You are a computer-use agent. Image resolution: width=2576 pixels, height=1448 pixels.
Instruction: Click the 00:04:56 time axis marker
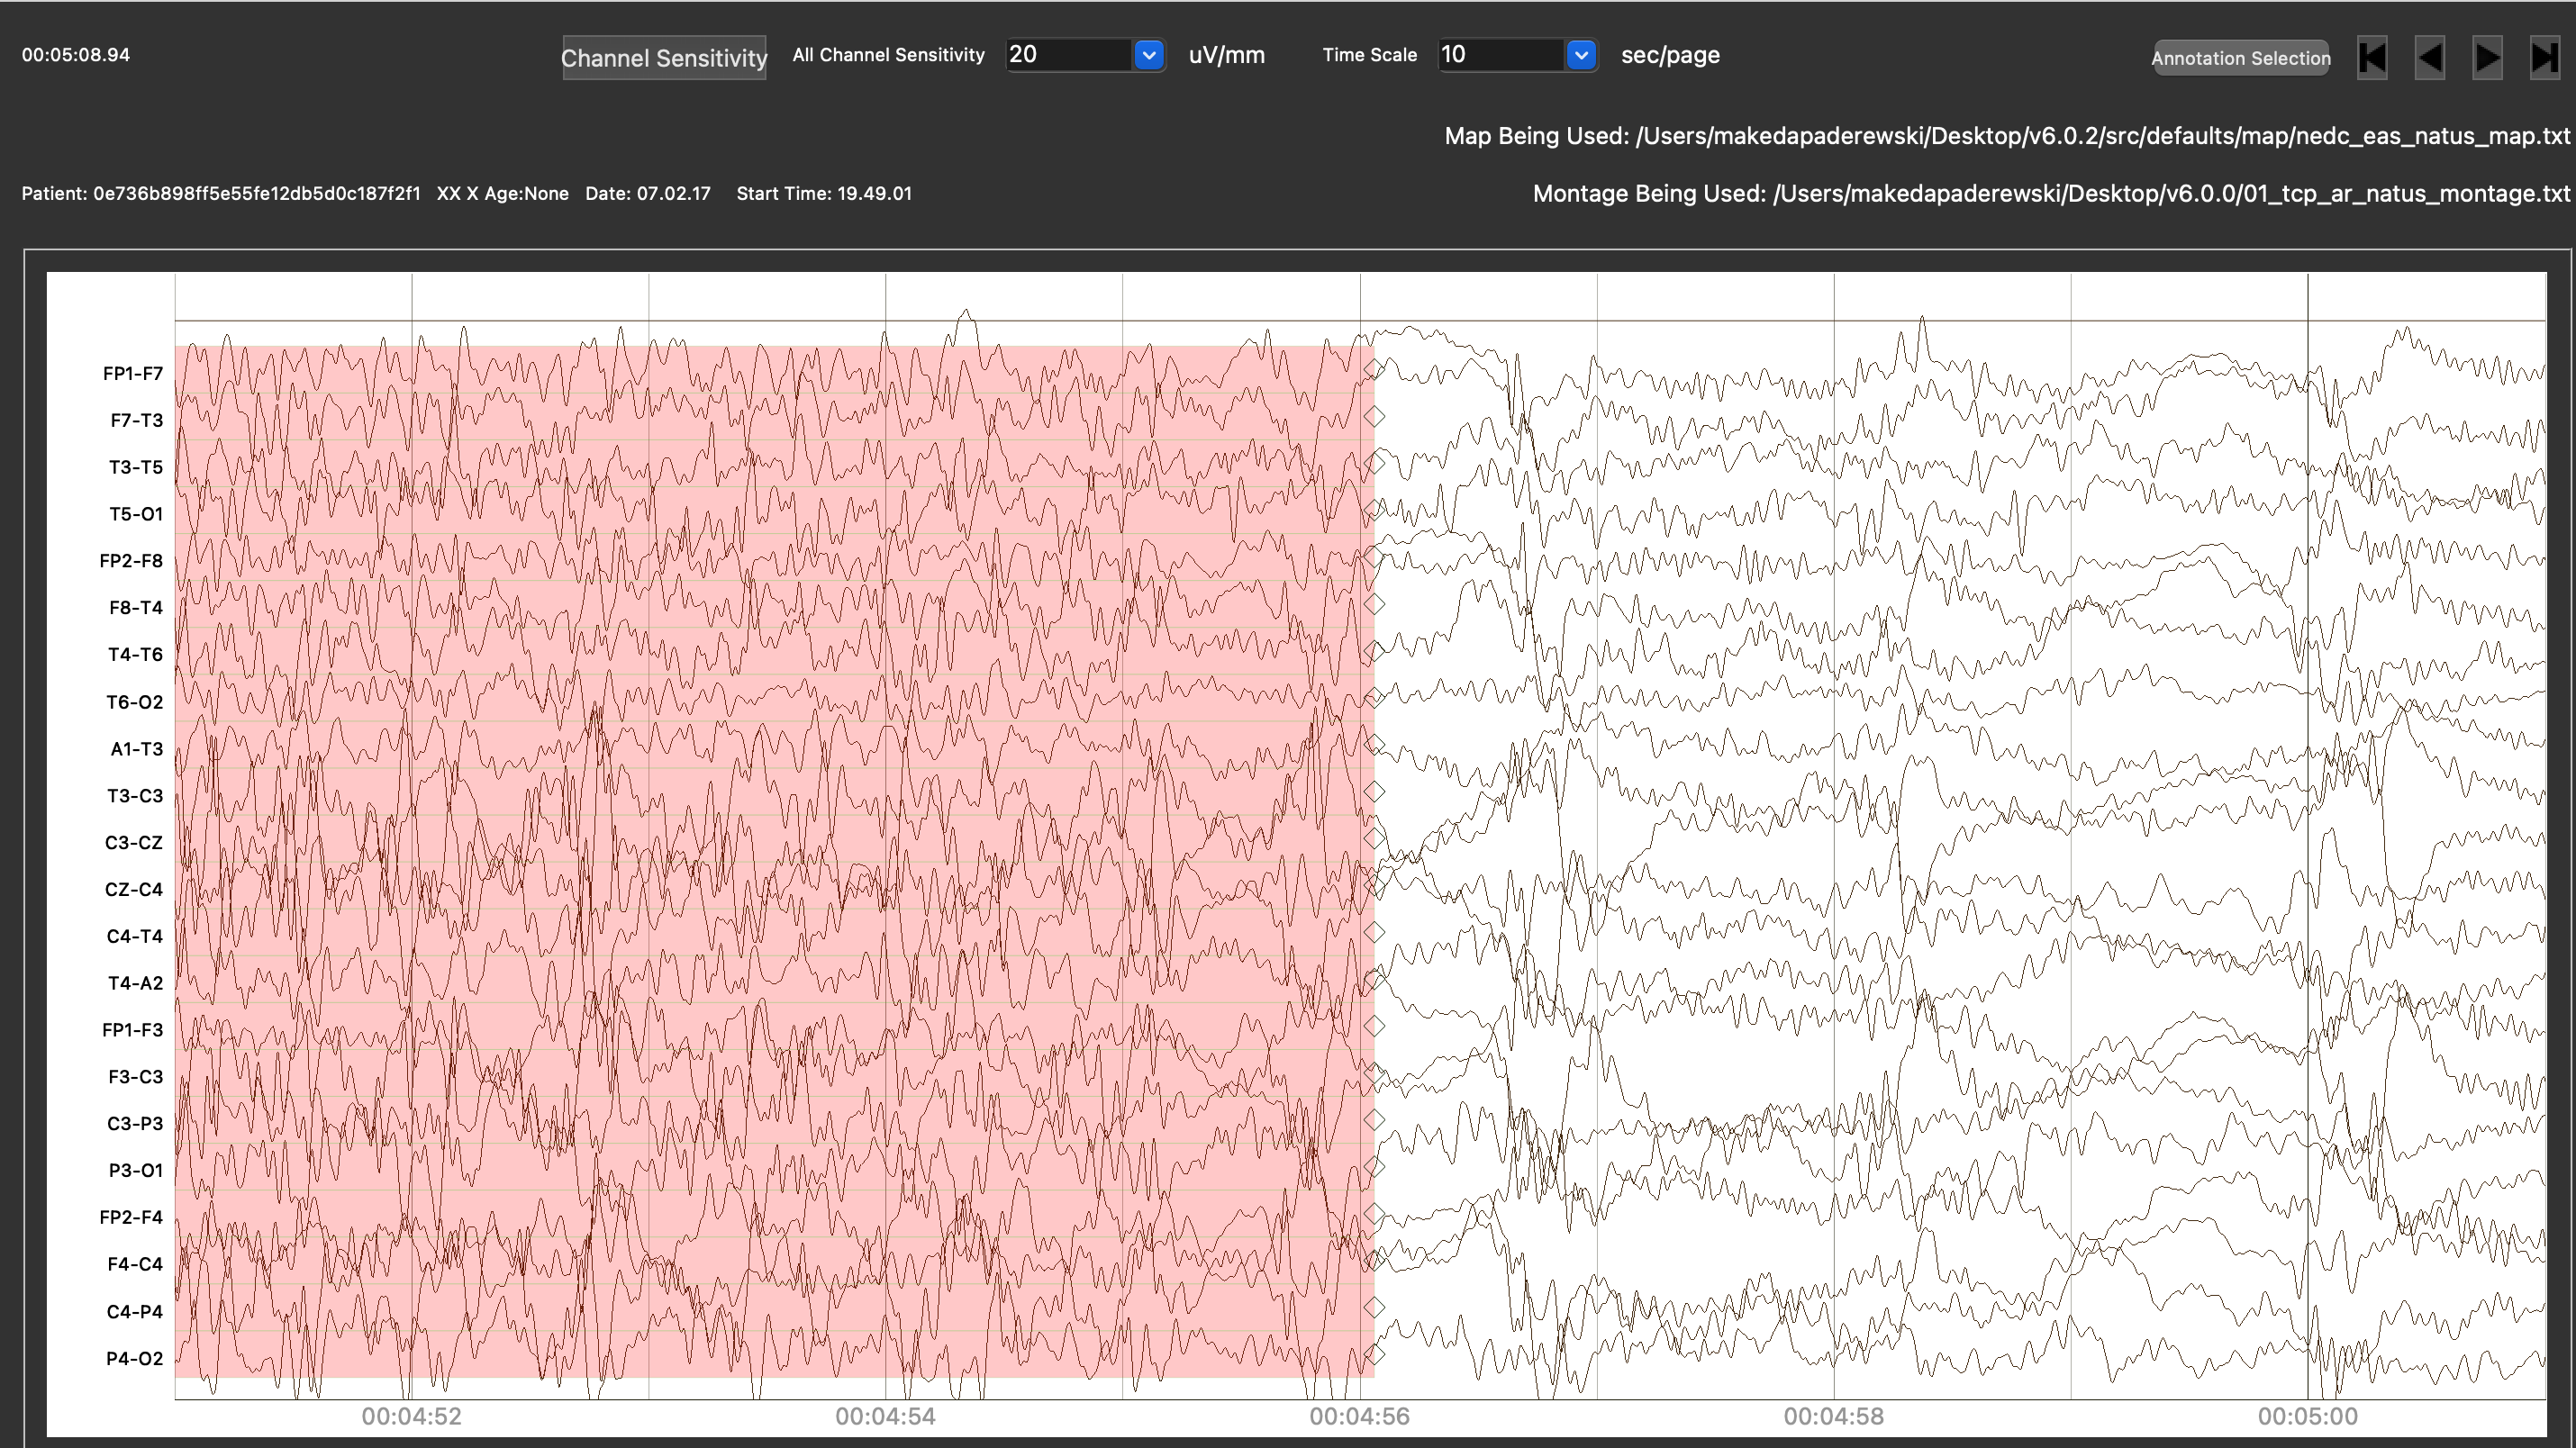click(x=1359, y=1416)
